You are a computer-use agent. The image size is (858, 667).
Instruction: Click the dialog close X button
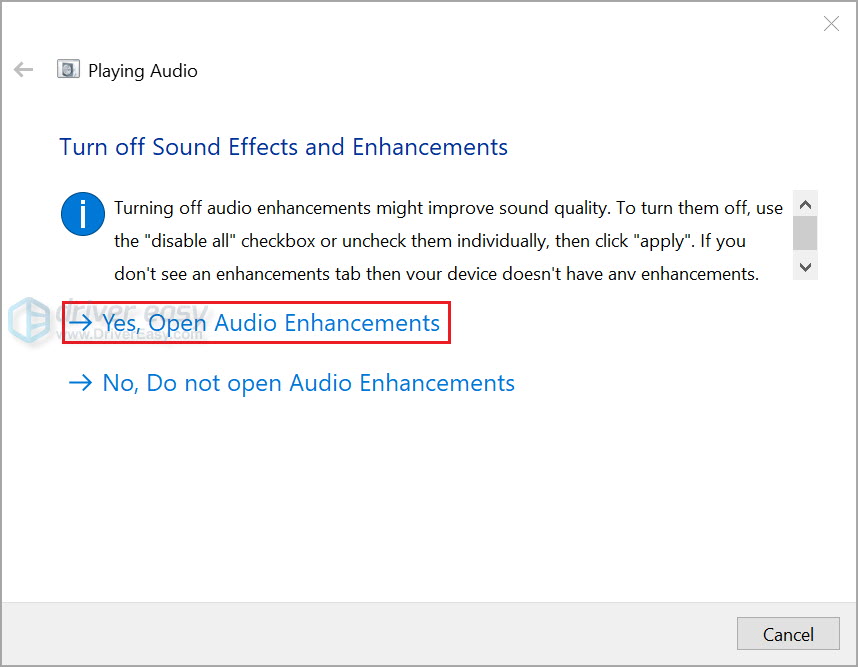pyautogui.click(x=831, y=23)
